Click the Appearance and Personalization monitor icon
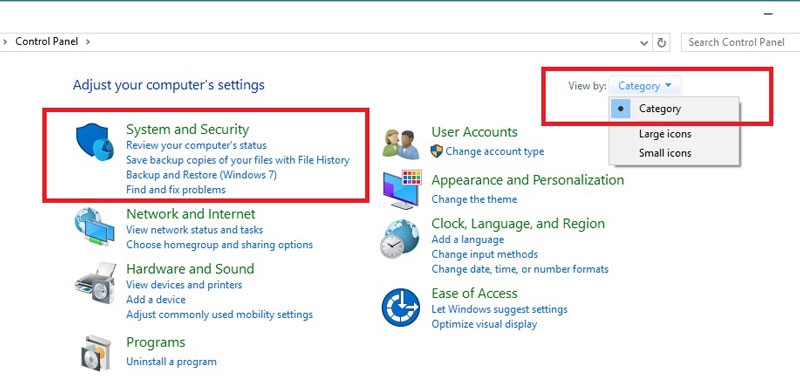The width and height of the screenshot is (800, 390). pyautogui.click(x=402, y=189)
